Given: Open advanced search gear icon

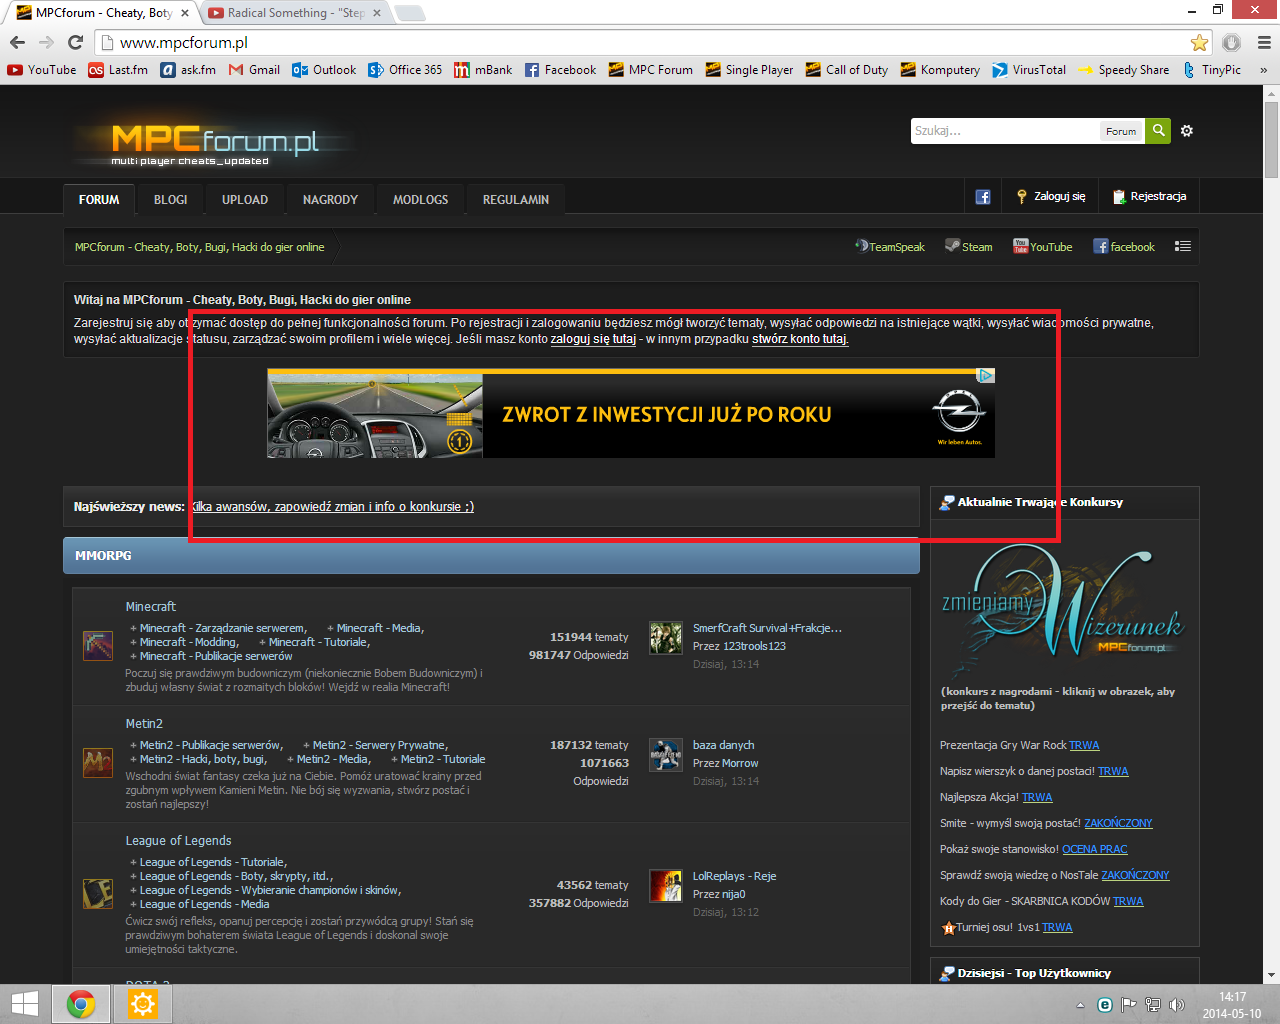Looking at the screenshot, I should [1187, 131].
